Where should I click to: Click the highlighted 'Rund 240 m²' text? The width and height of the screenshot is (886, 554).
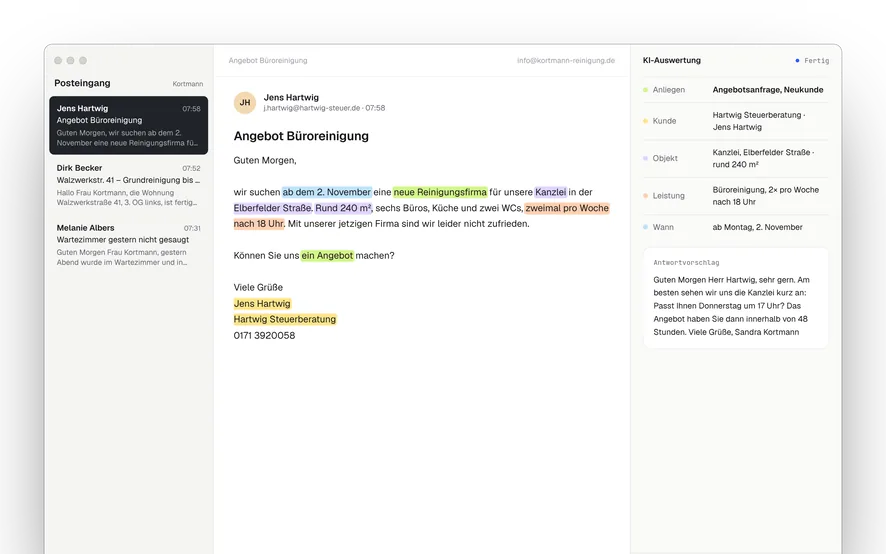(x=343, y=208)
